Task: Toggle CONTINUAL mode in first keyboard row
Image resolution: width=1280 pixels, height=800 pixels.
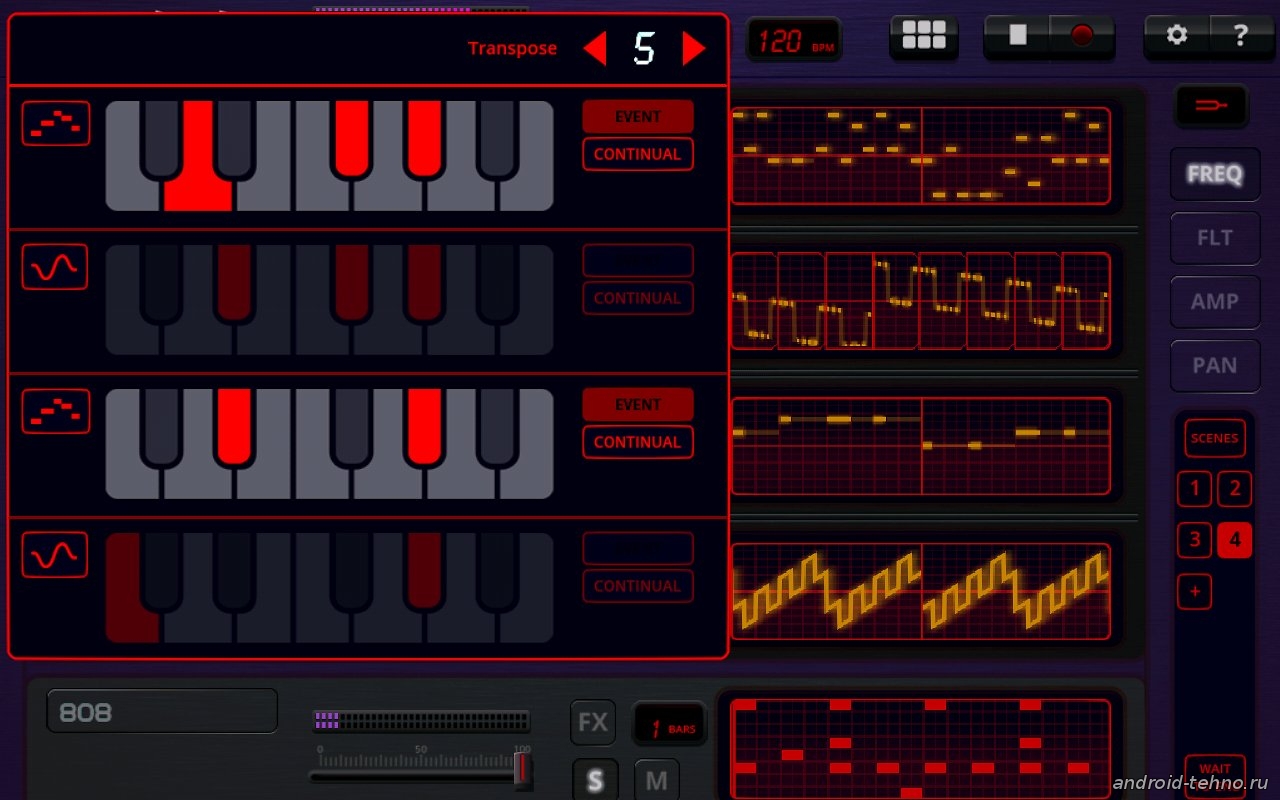Action: [x=638, y=154]
